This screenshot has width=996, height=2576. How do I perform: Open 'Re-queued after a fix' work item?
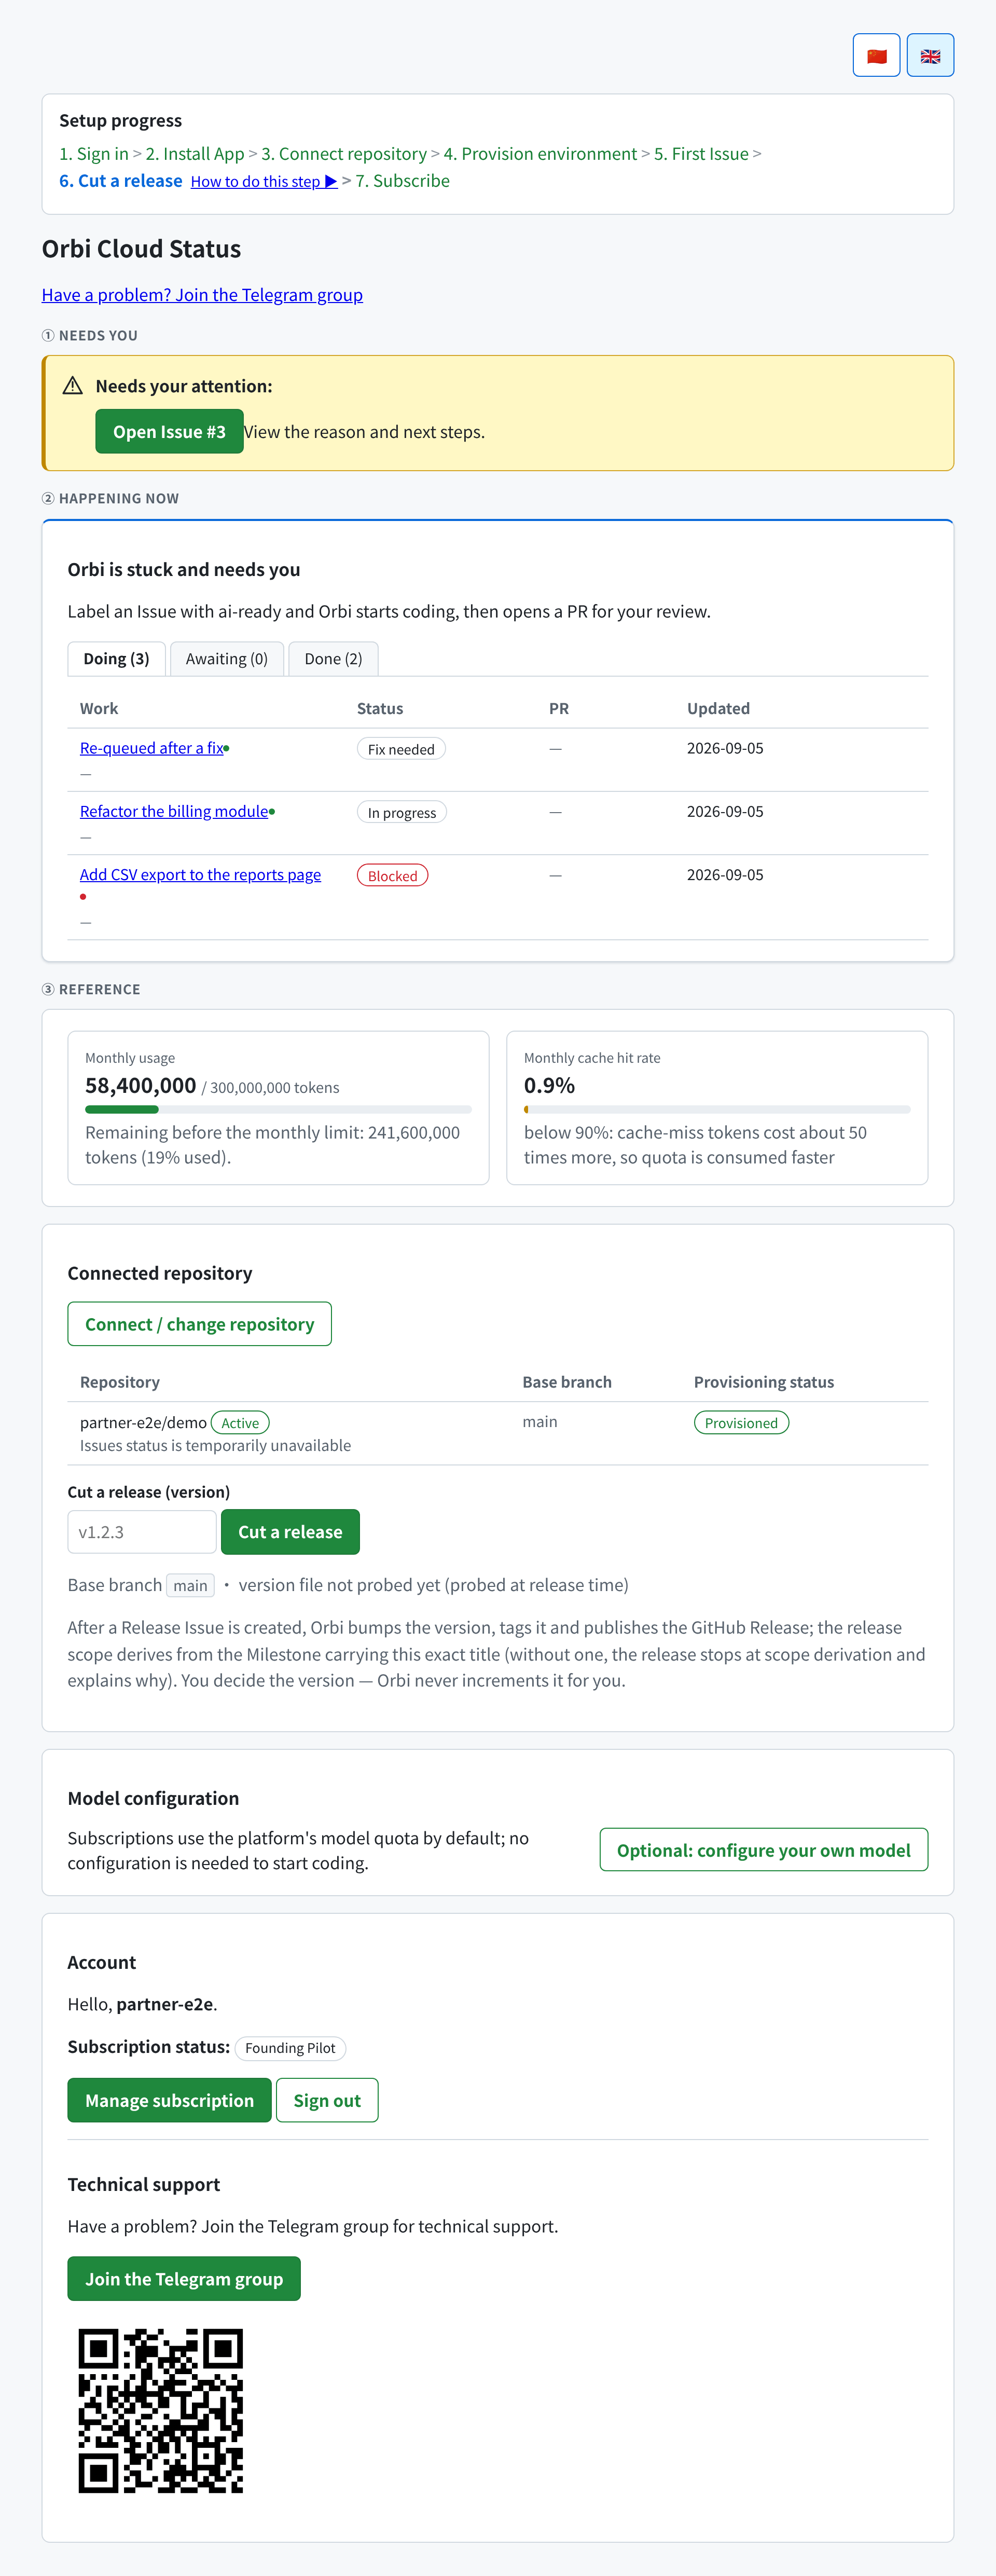(152, 748)
